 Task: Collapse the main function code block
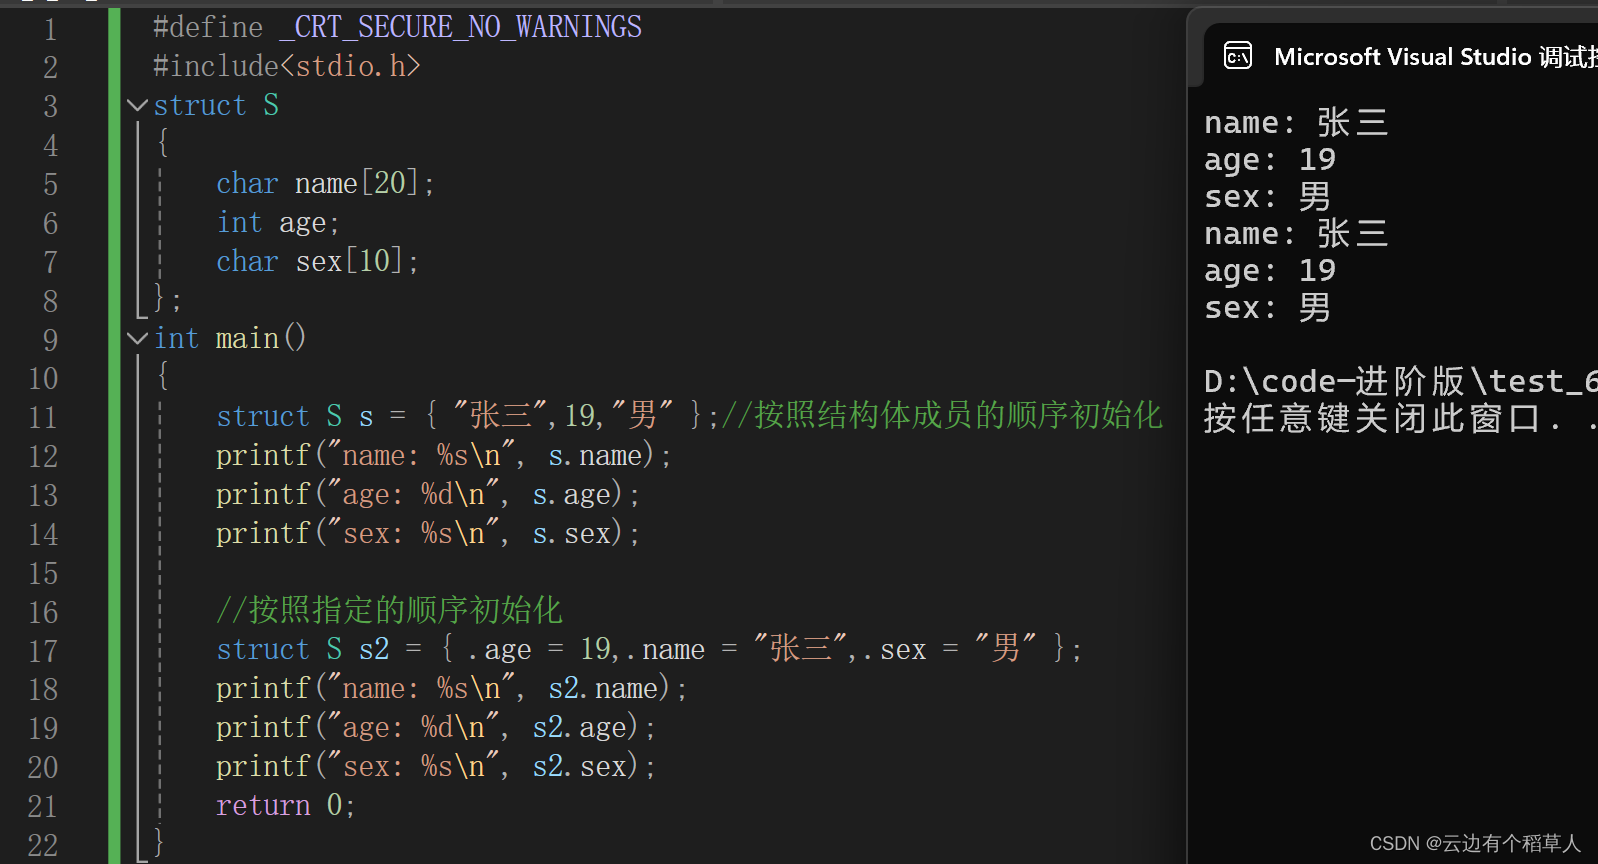tap(138, 338)
